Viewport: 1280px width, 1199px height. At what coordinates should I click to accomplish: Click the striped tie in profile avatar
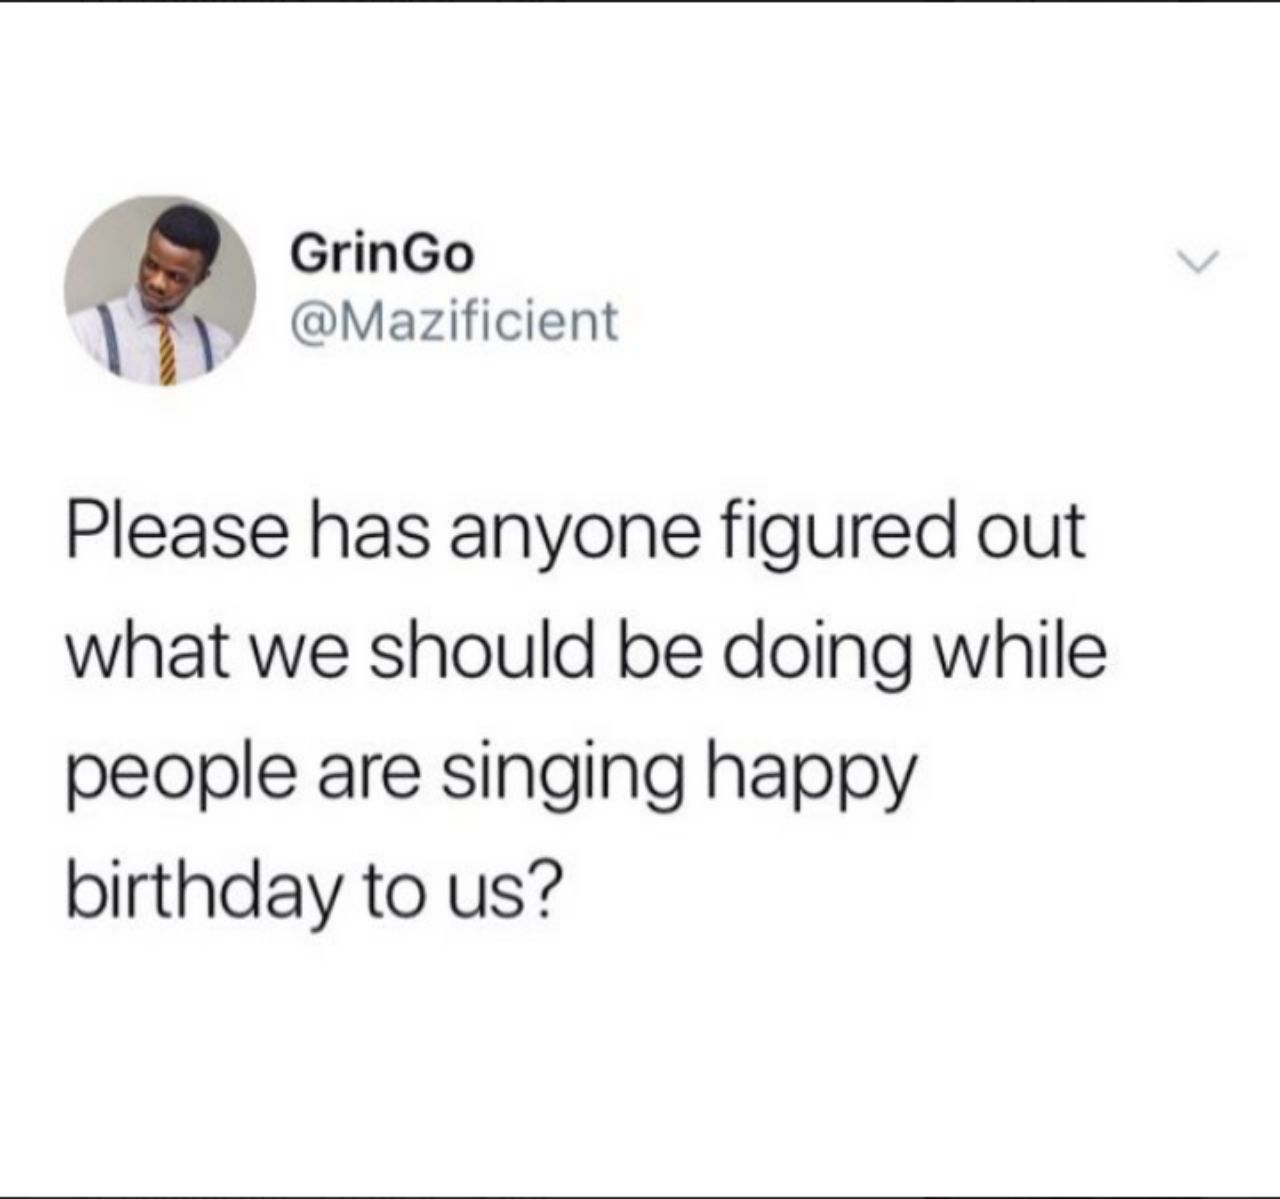[164, 347]
